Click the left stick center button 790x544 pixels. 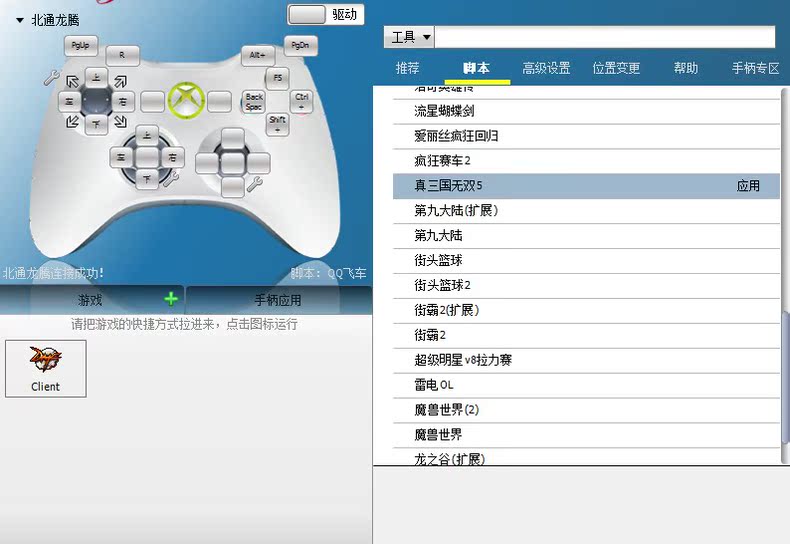click(x=147, y=158)
